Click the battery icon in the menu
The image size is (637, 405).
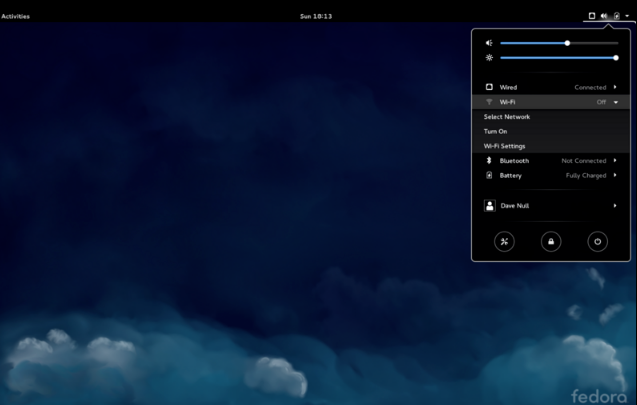click(489, 175)
